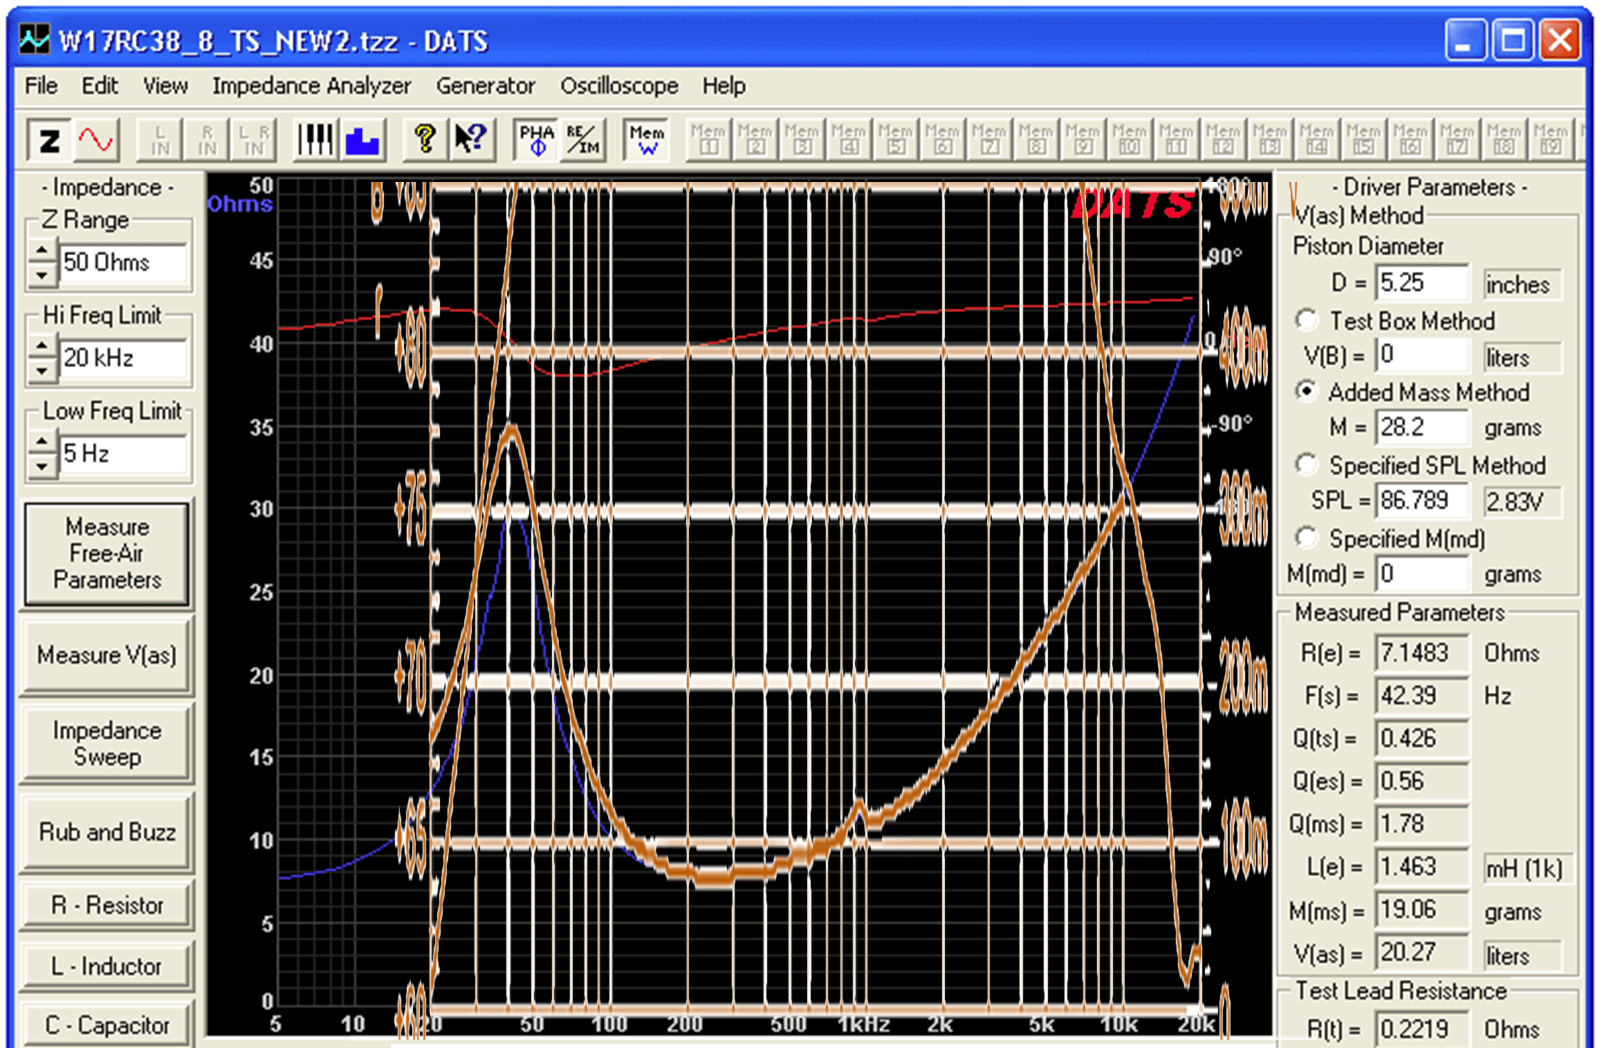Open the View menu
This screenshot has height=1048, width=1602.
click(x=165, y=86)
